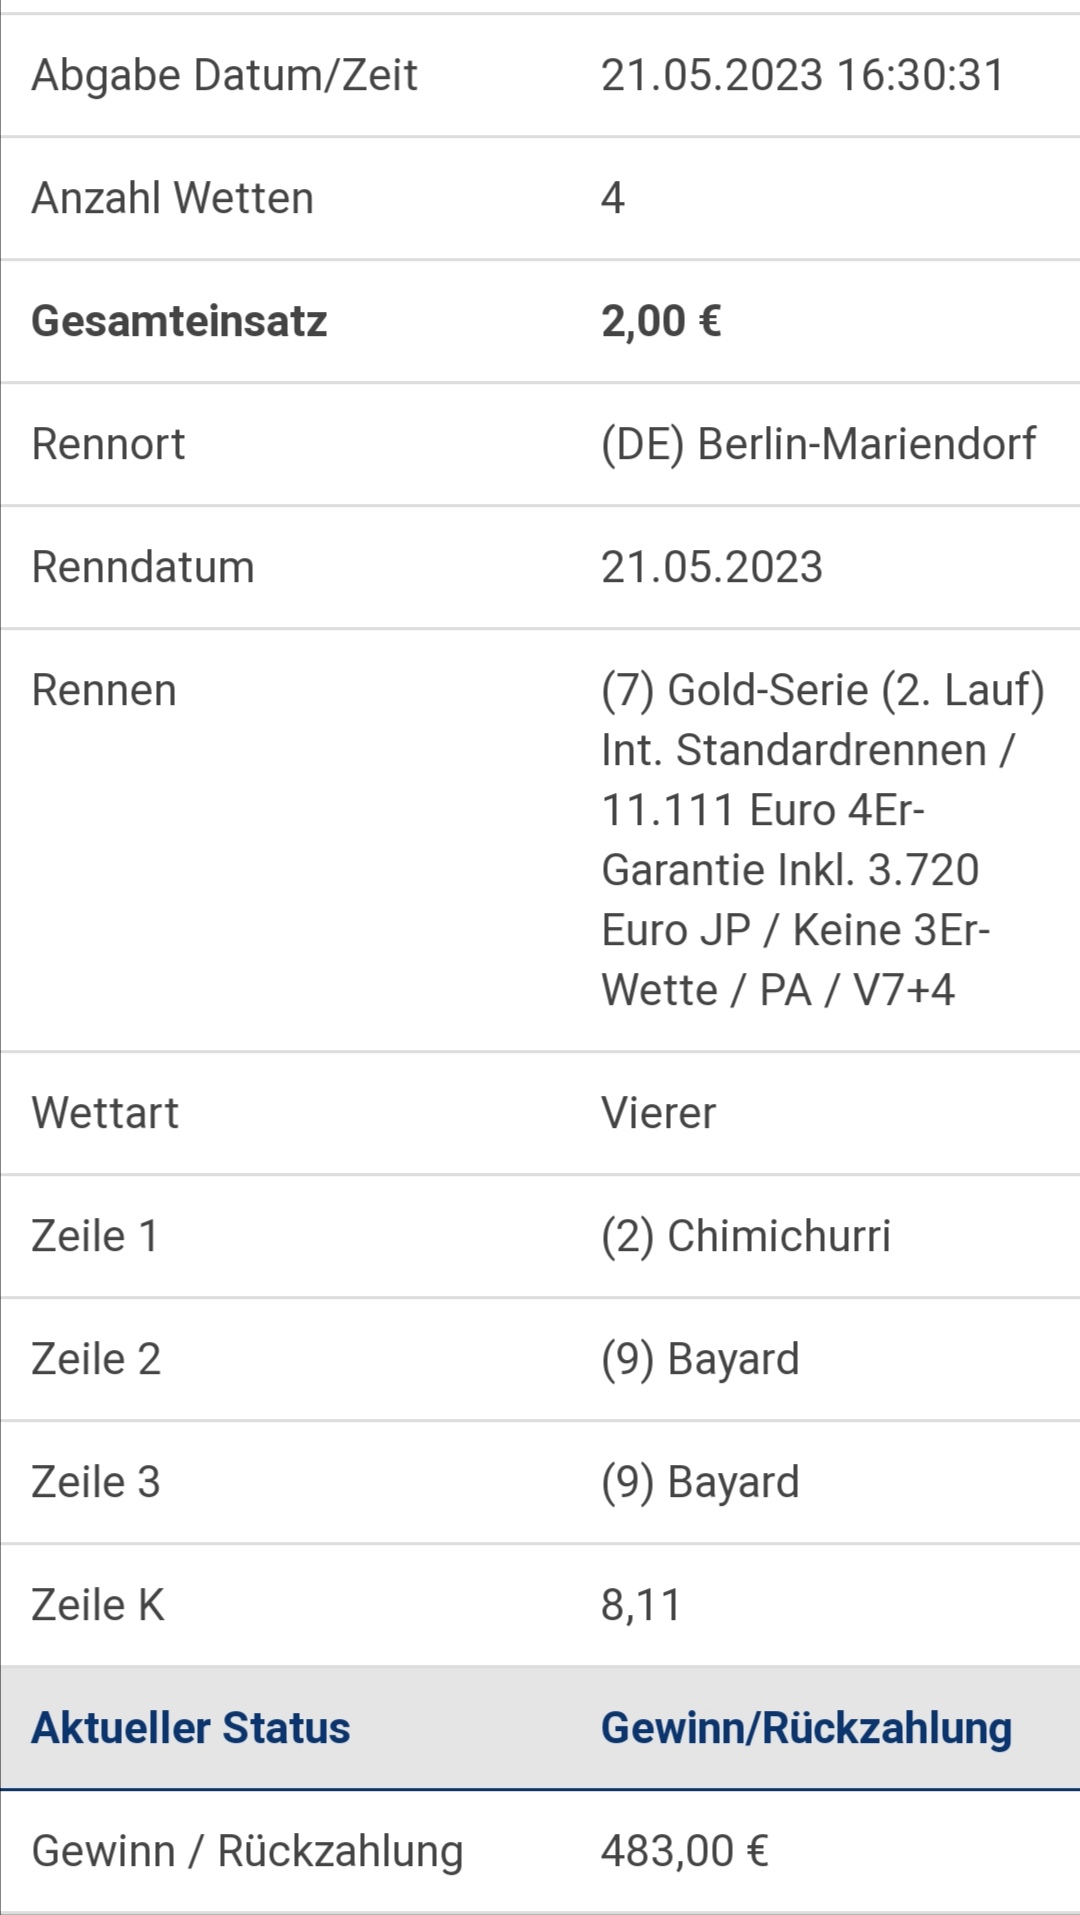1080x1915 pixels.
Task: Select the Rennen row label
Action: click(104, 690)
